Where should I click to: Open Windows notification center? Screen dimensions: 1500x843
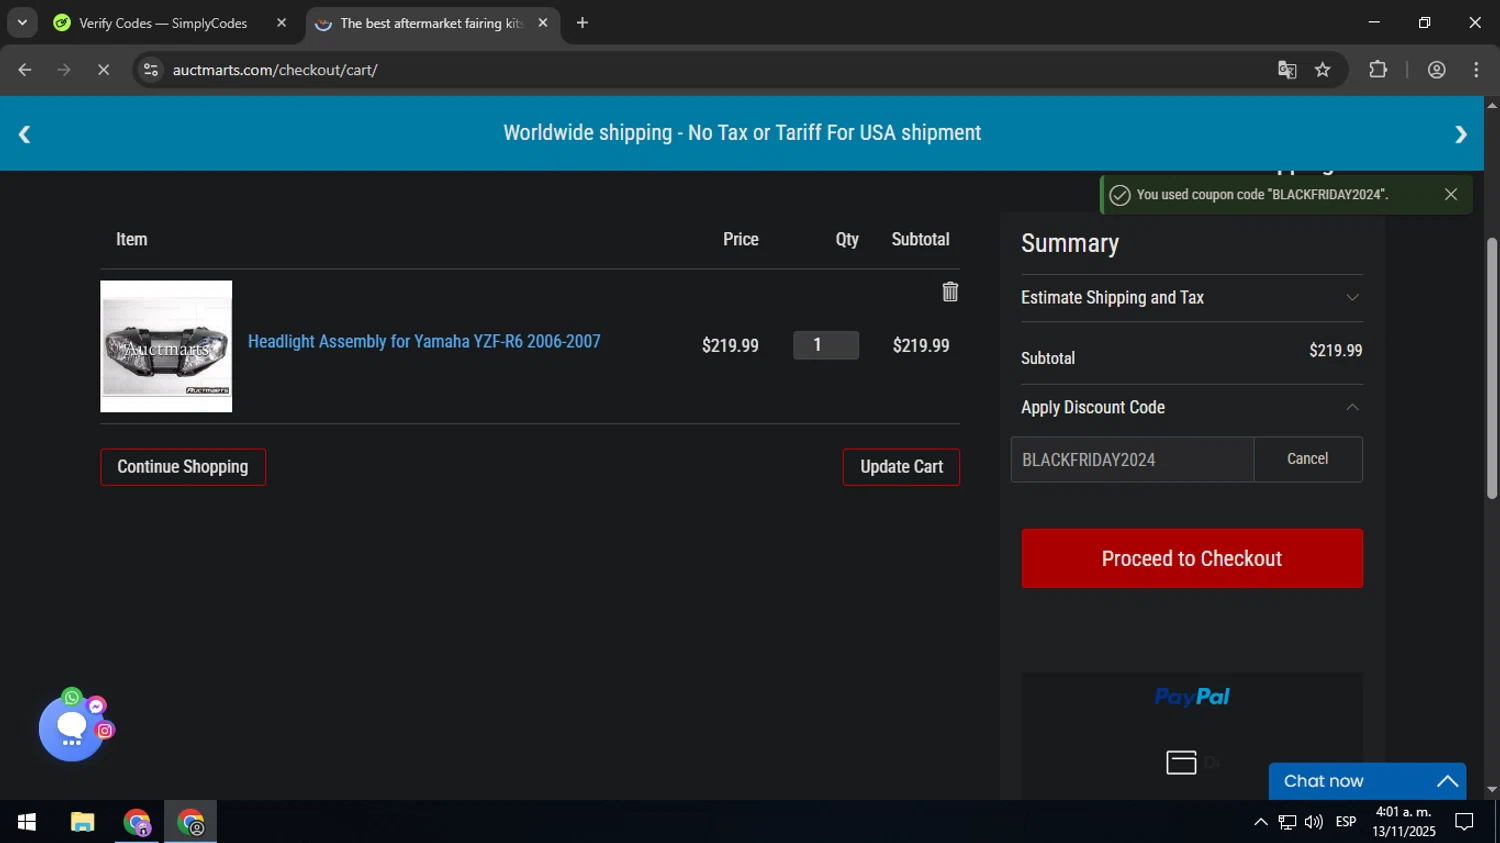1464,822
